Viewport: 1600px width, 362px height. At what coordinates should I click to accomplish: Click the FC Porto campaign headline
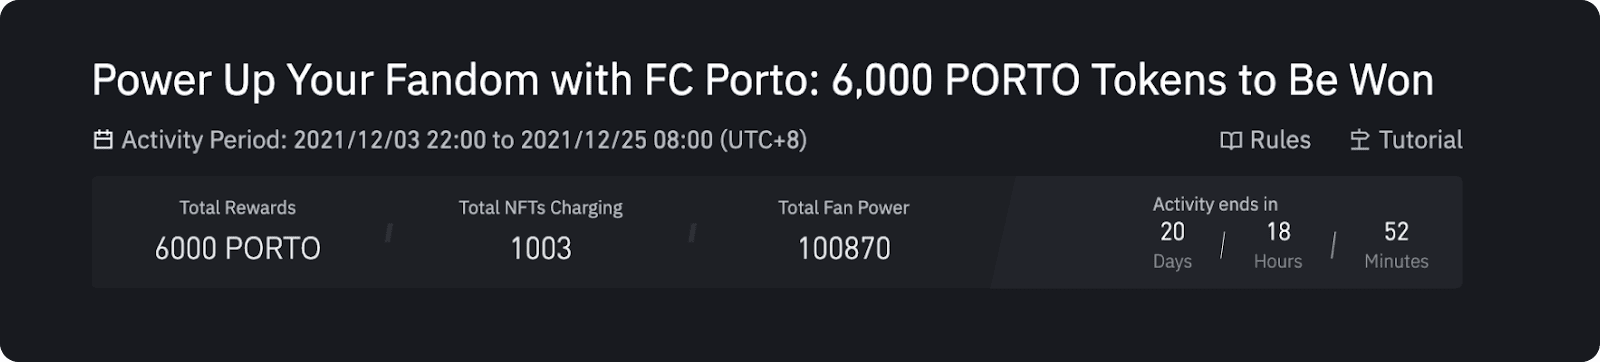coord(763,80)
